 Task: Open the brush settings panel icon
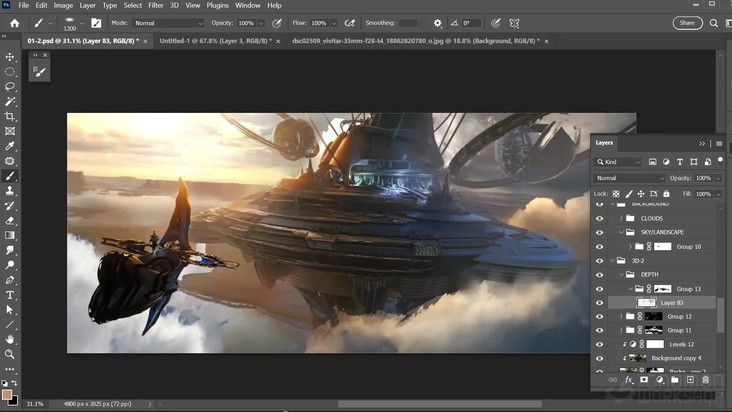point(96,23)
